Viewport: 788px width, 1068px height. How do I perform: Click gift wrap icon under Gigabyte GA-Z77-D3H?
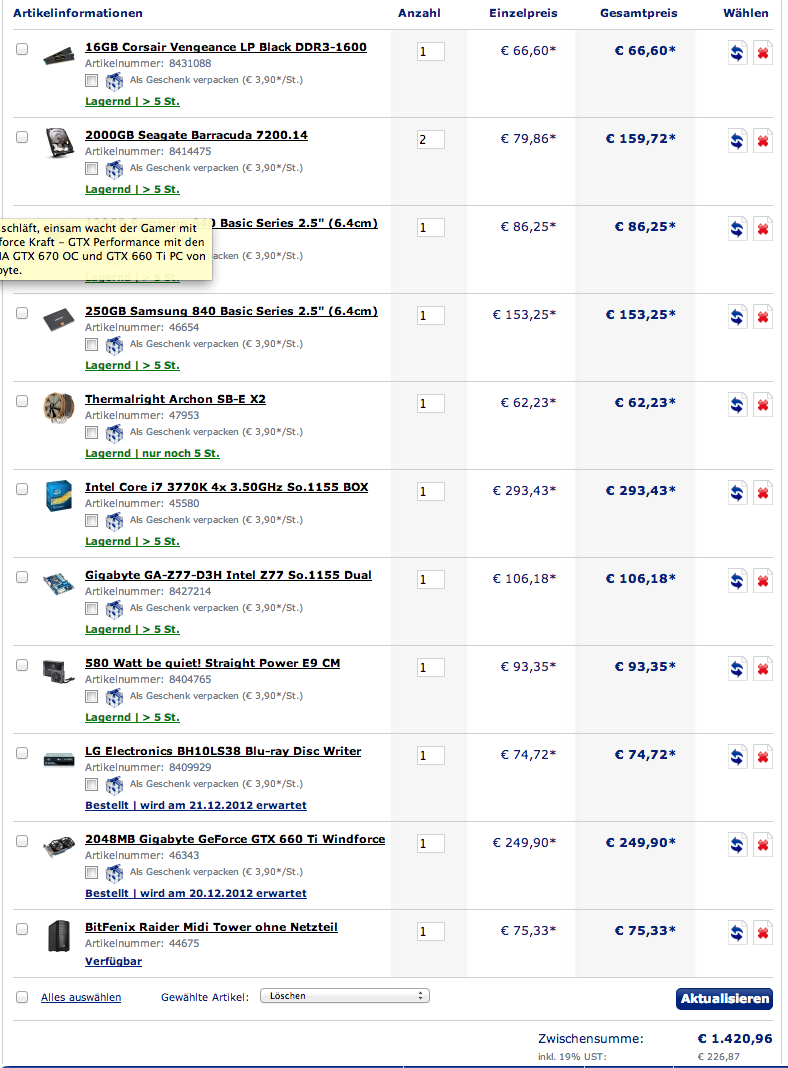click(114, 608)
